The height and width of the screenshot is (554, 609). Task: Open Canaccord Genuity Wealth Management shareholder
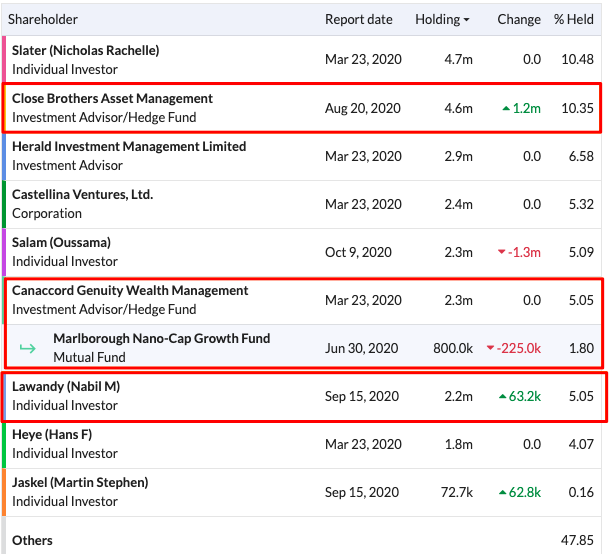click(x=130, y=291)
